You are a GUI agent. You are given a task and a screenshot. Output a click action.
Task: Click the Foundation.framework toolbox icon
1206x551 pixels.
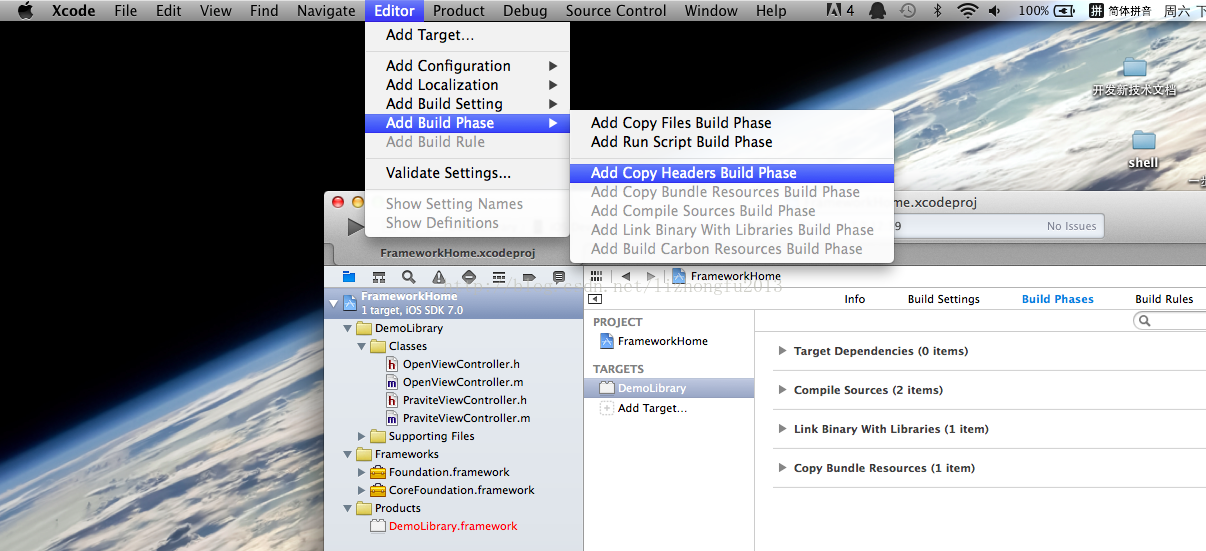point(378,472)
